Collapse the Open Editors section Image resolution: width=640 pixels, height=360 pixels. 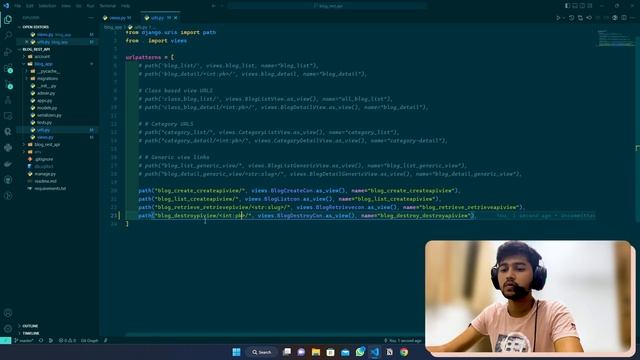coord(57,27)
